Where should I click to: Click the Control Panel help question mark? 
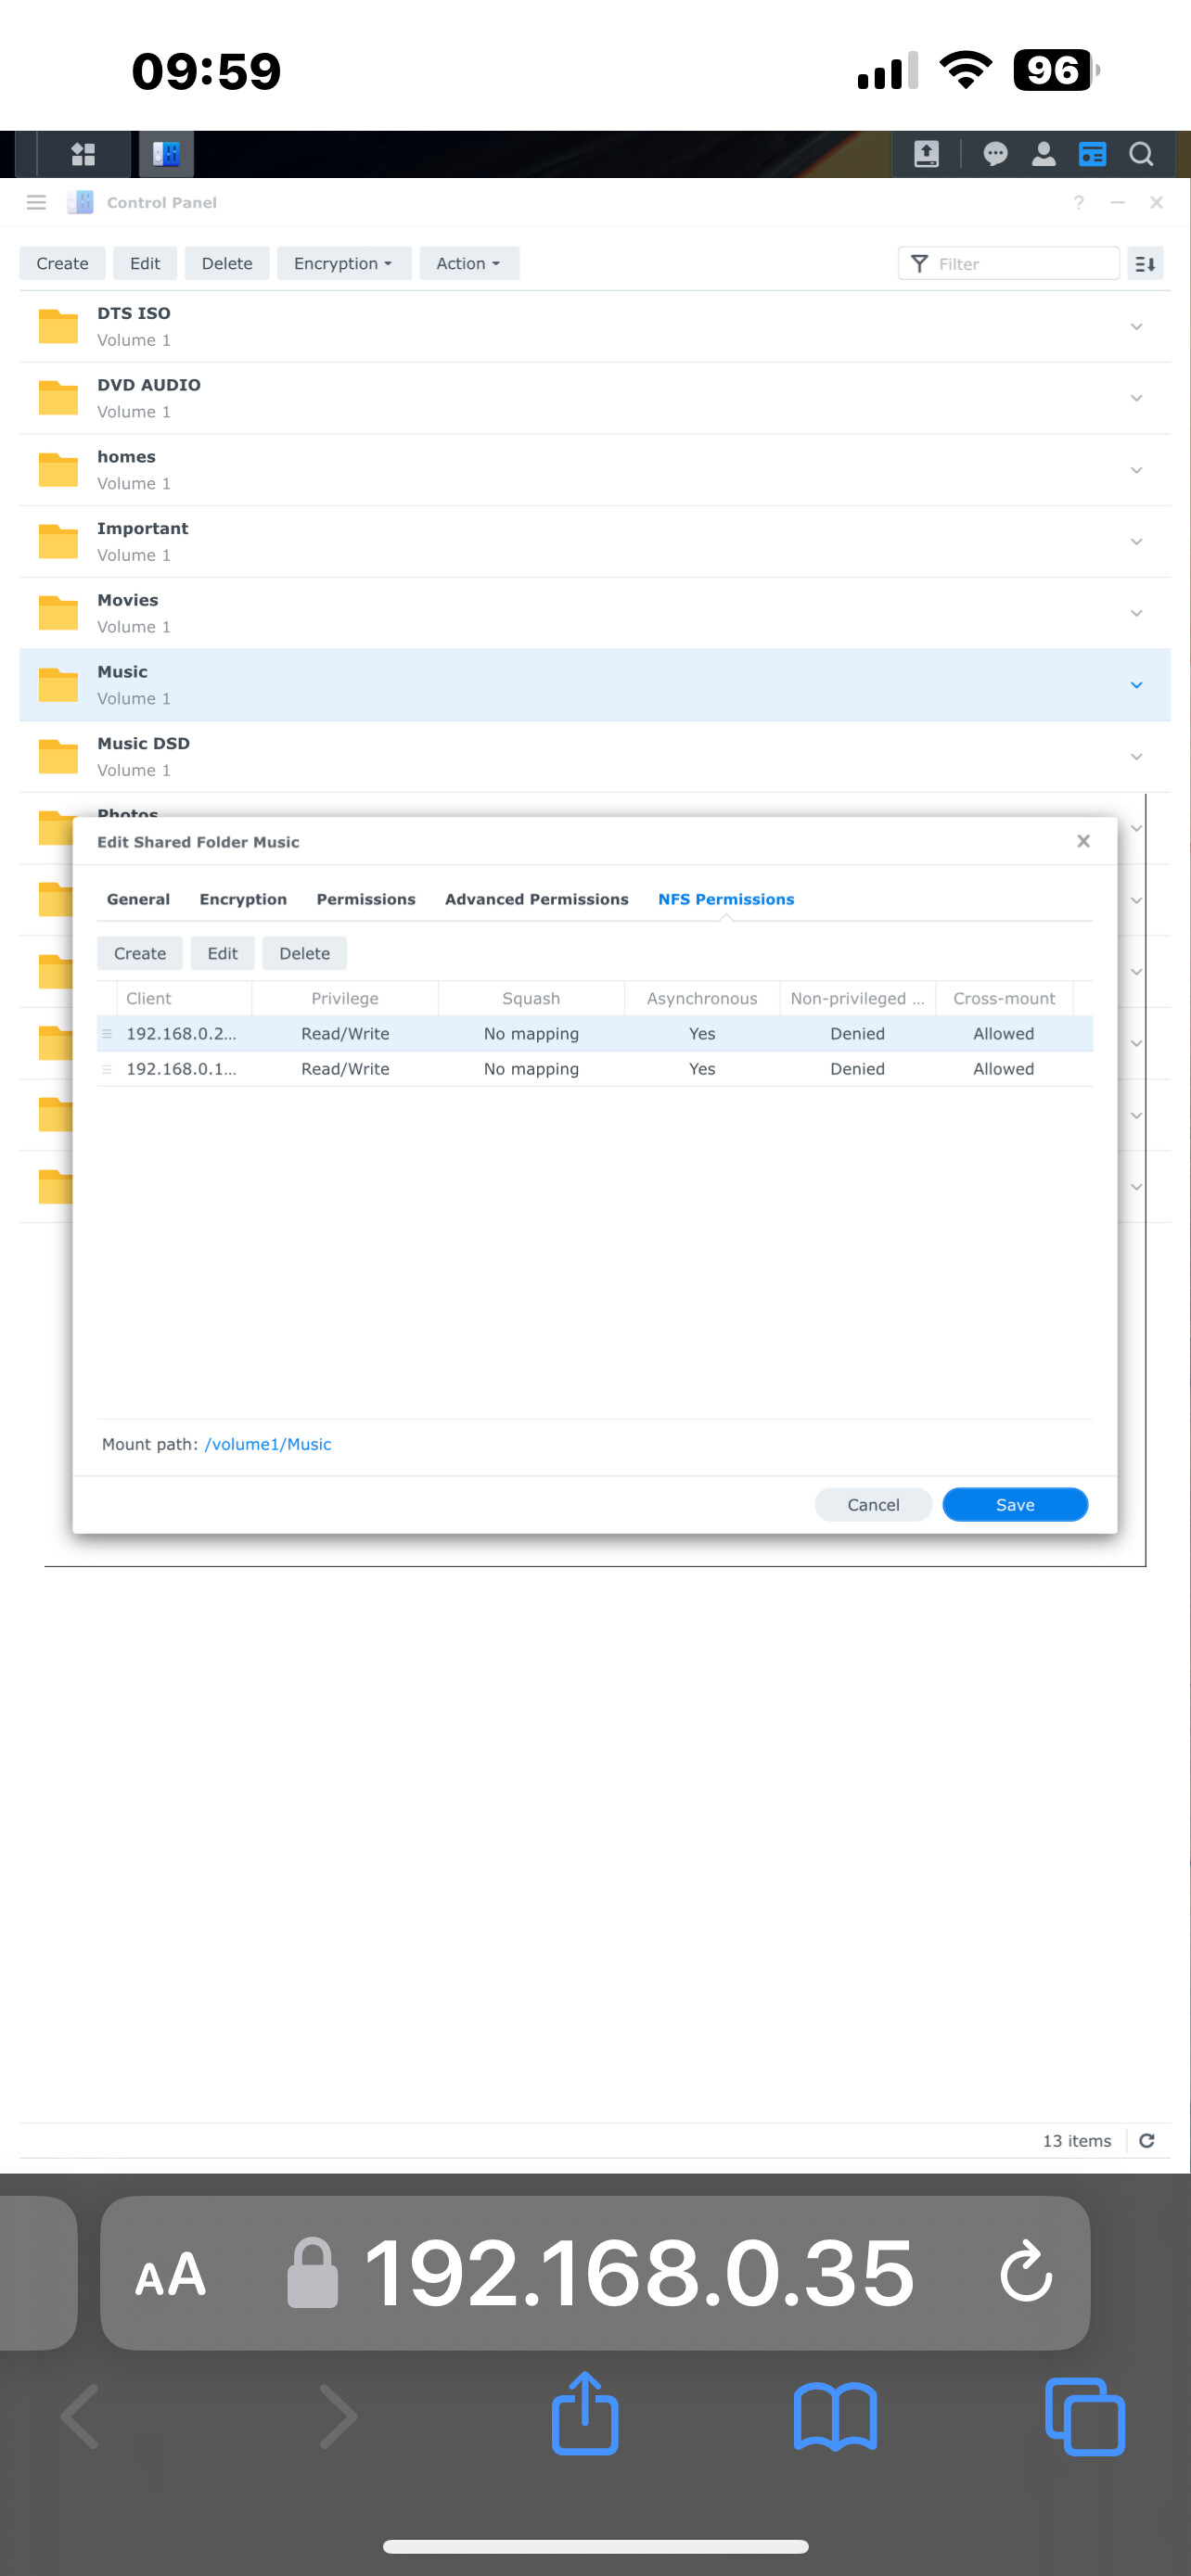click(x=1078, y=203)
